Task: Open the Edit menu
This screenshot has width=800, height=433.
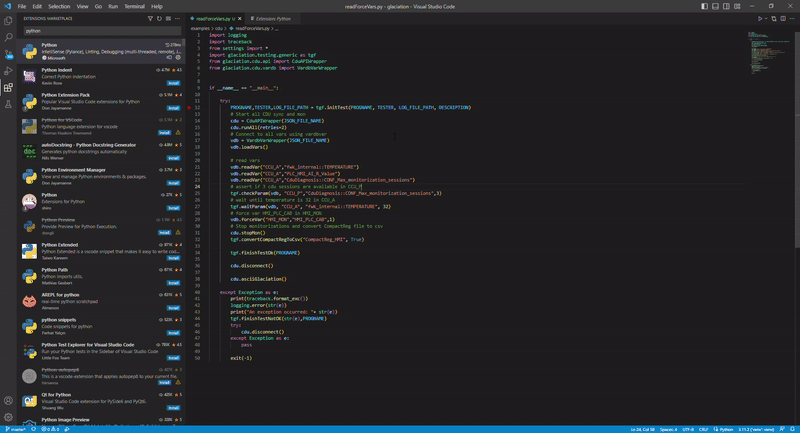Action: coord(37,7)
